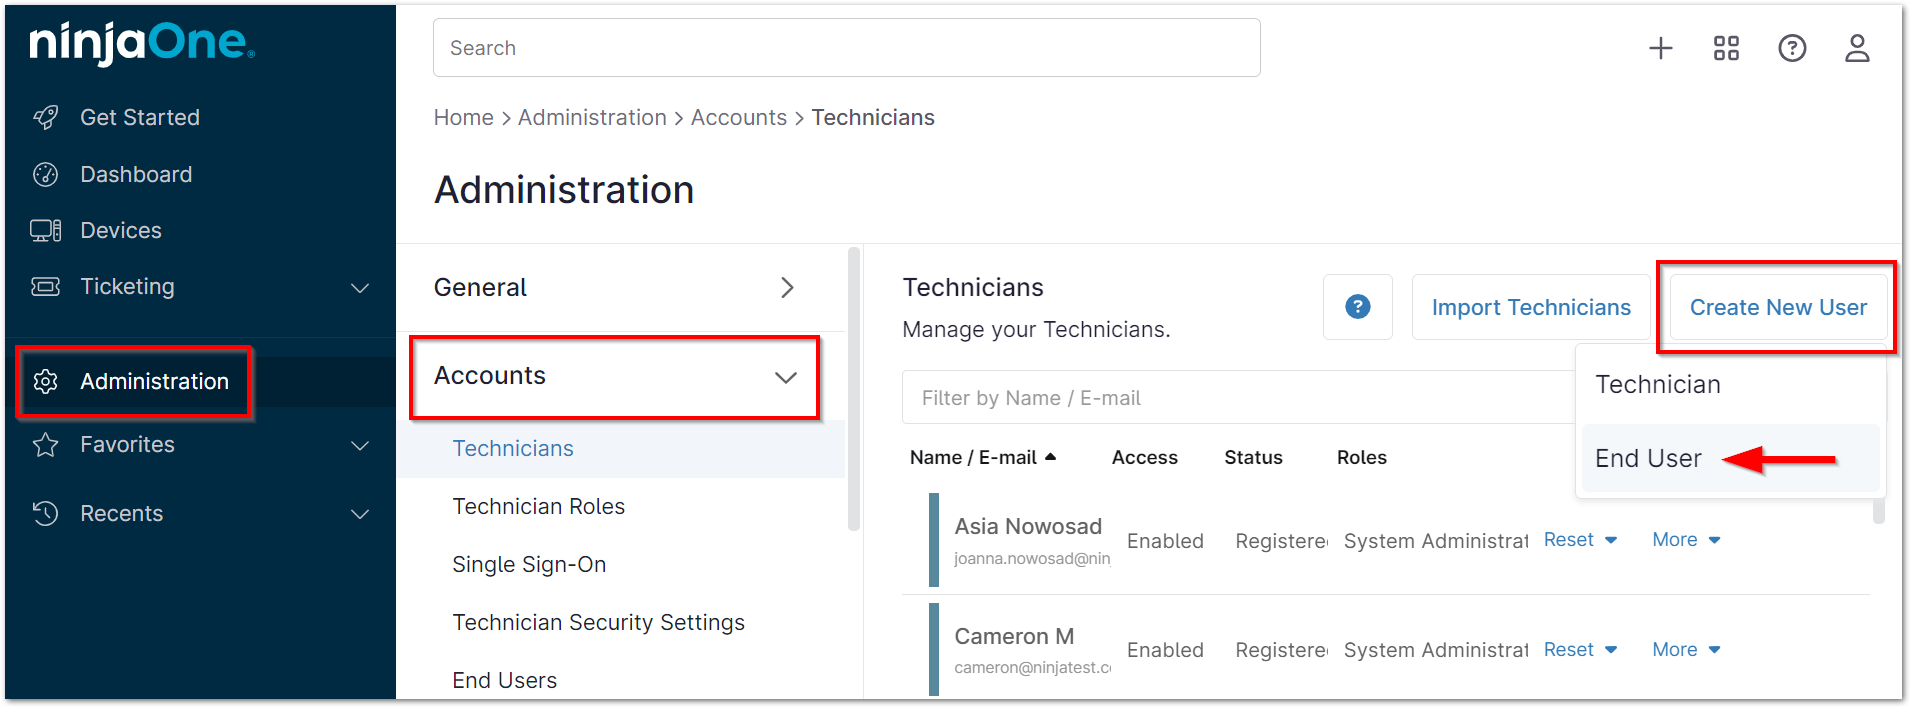Viewport: 1911px width, 708px height.
Task: Click the help question mark in header
Action: click(1792, 48)
